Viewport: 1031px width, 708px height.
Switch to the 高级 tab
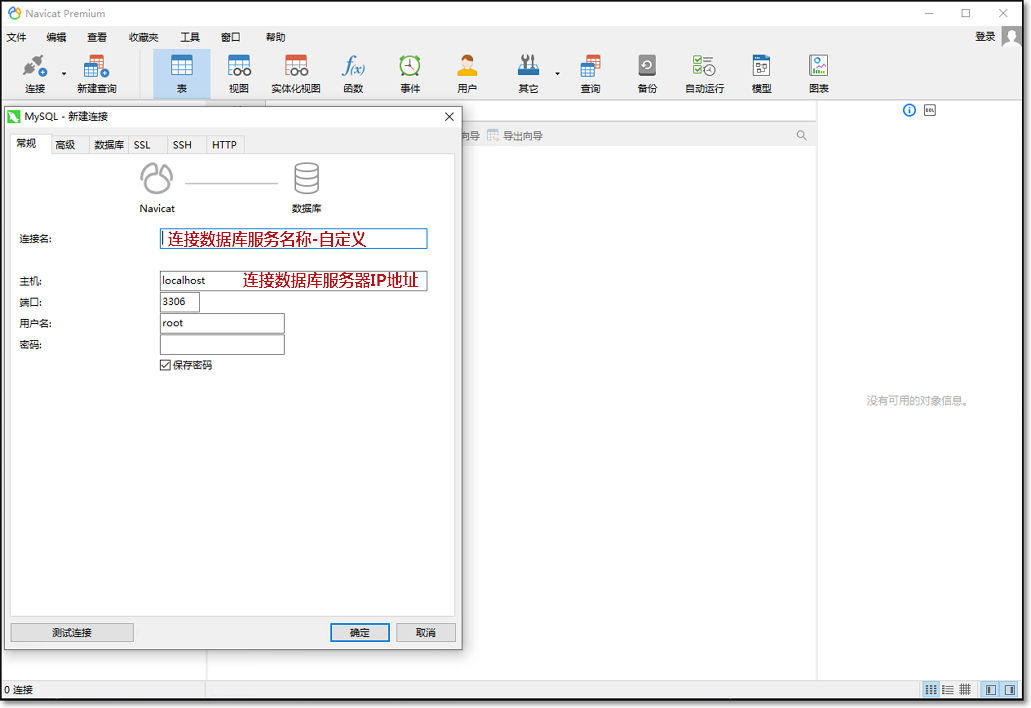pyautogui.click(x=65, y=145)
